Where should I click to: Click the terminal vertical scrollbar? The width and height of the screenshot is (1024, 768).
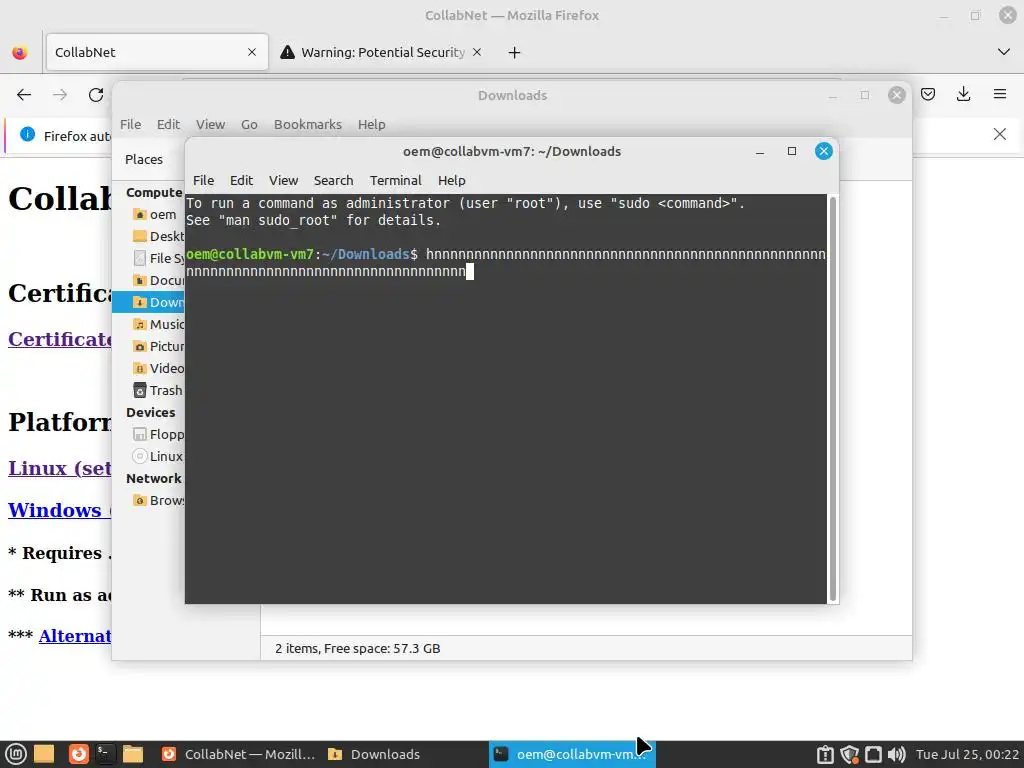pos(833,398)
